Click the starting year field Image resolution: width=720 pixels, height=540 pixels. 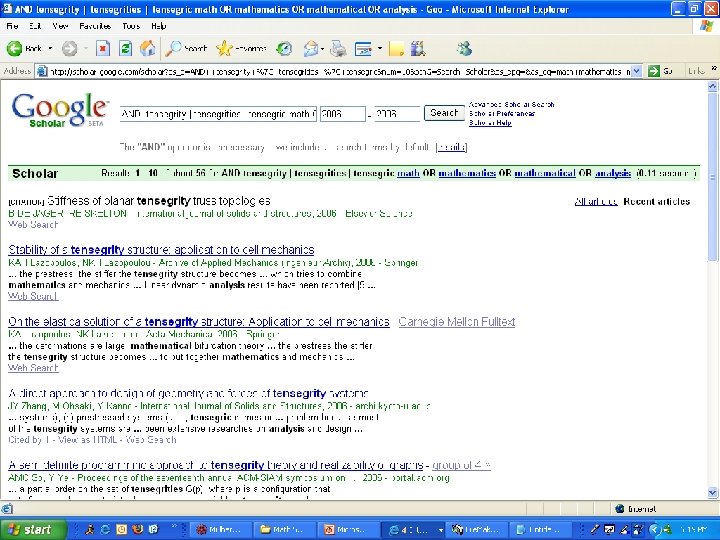click(x=343, y=113)
